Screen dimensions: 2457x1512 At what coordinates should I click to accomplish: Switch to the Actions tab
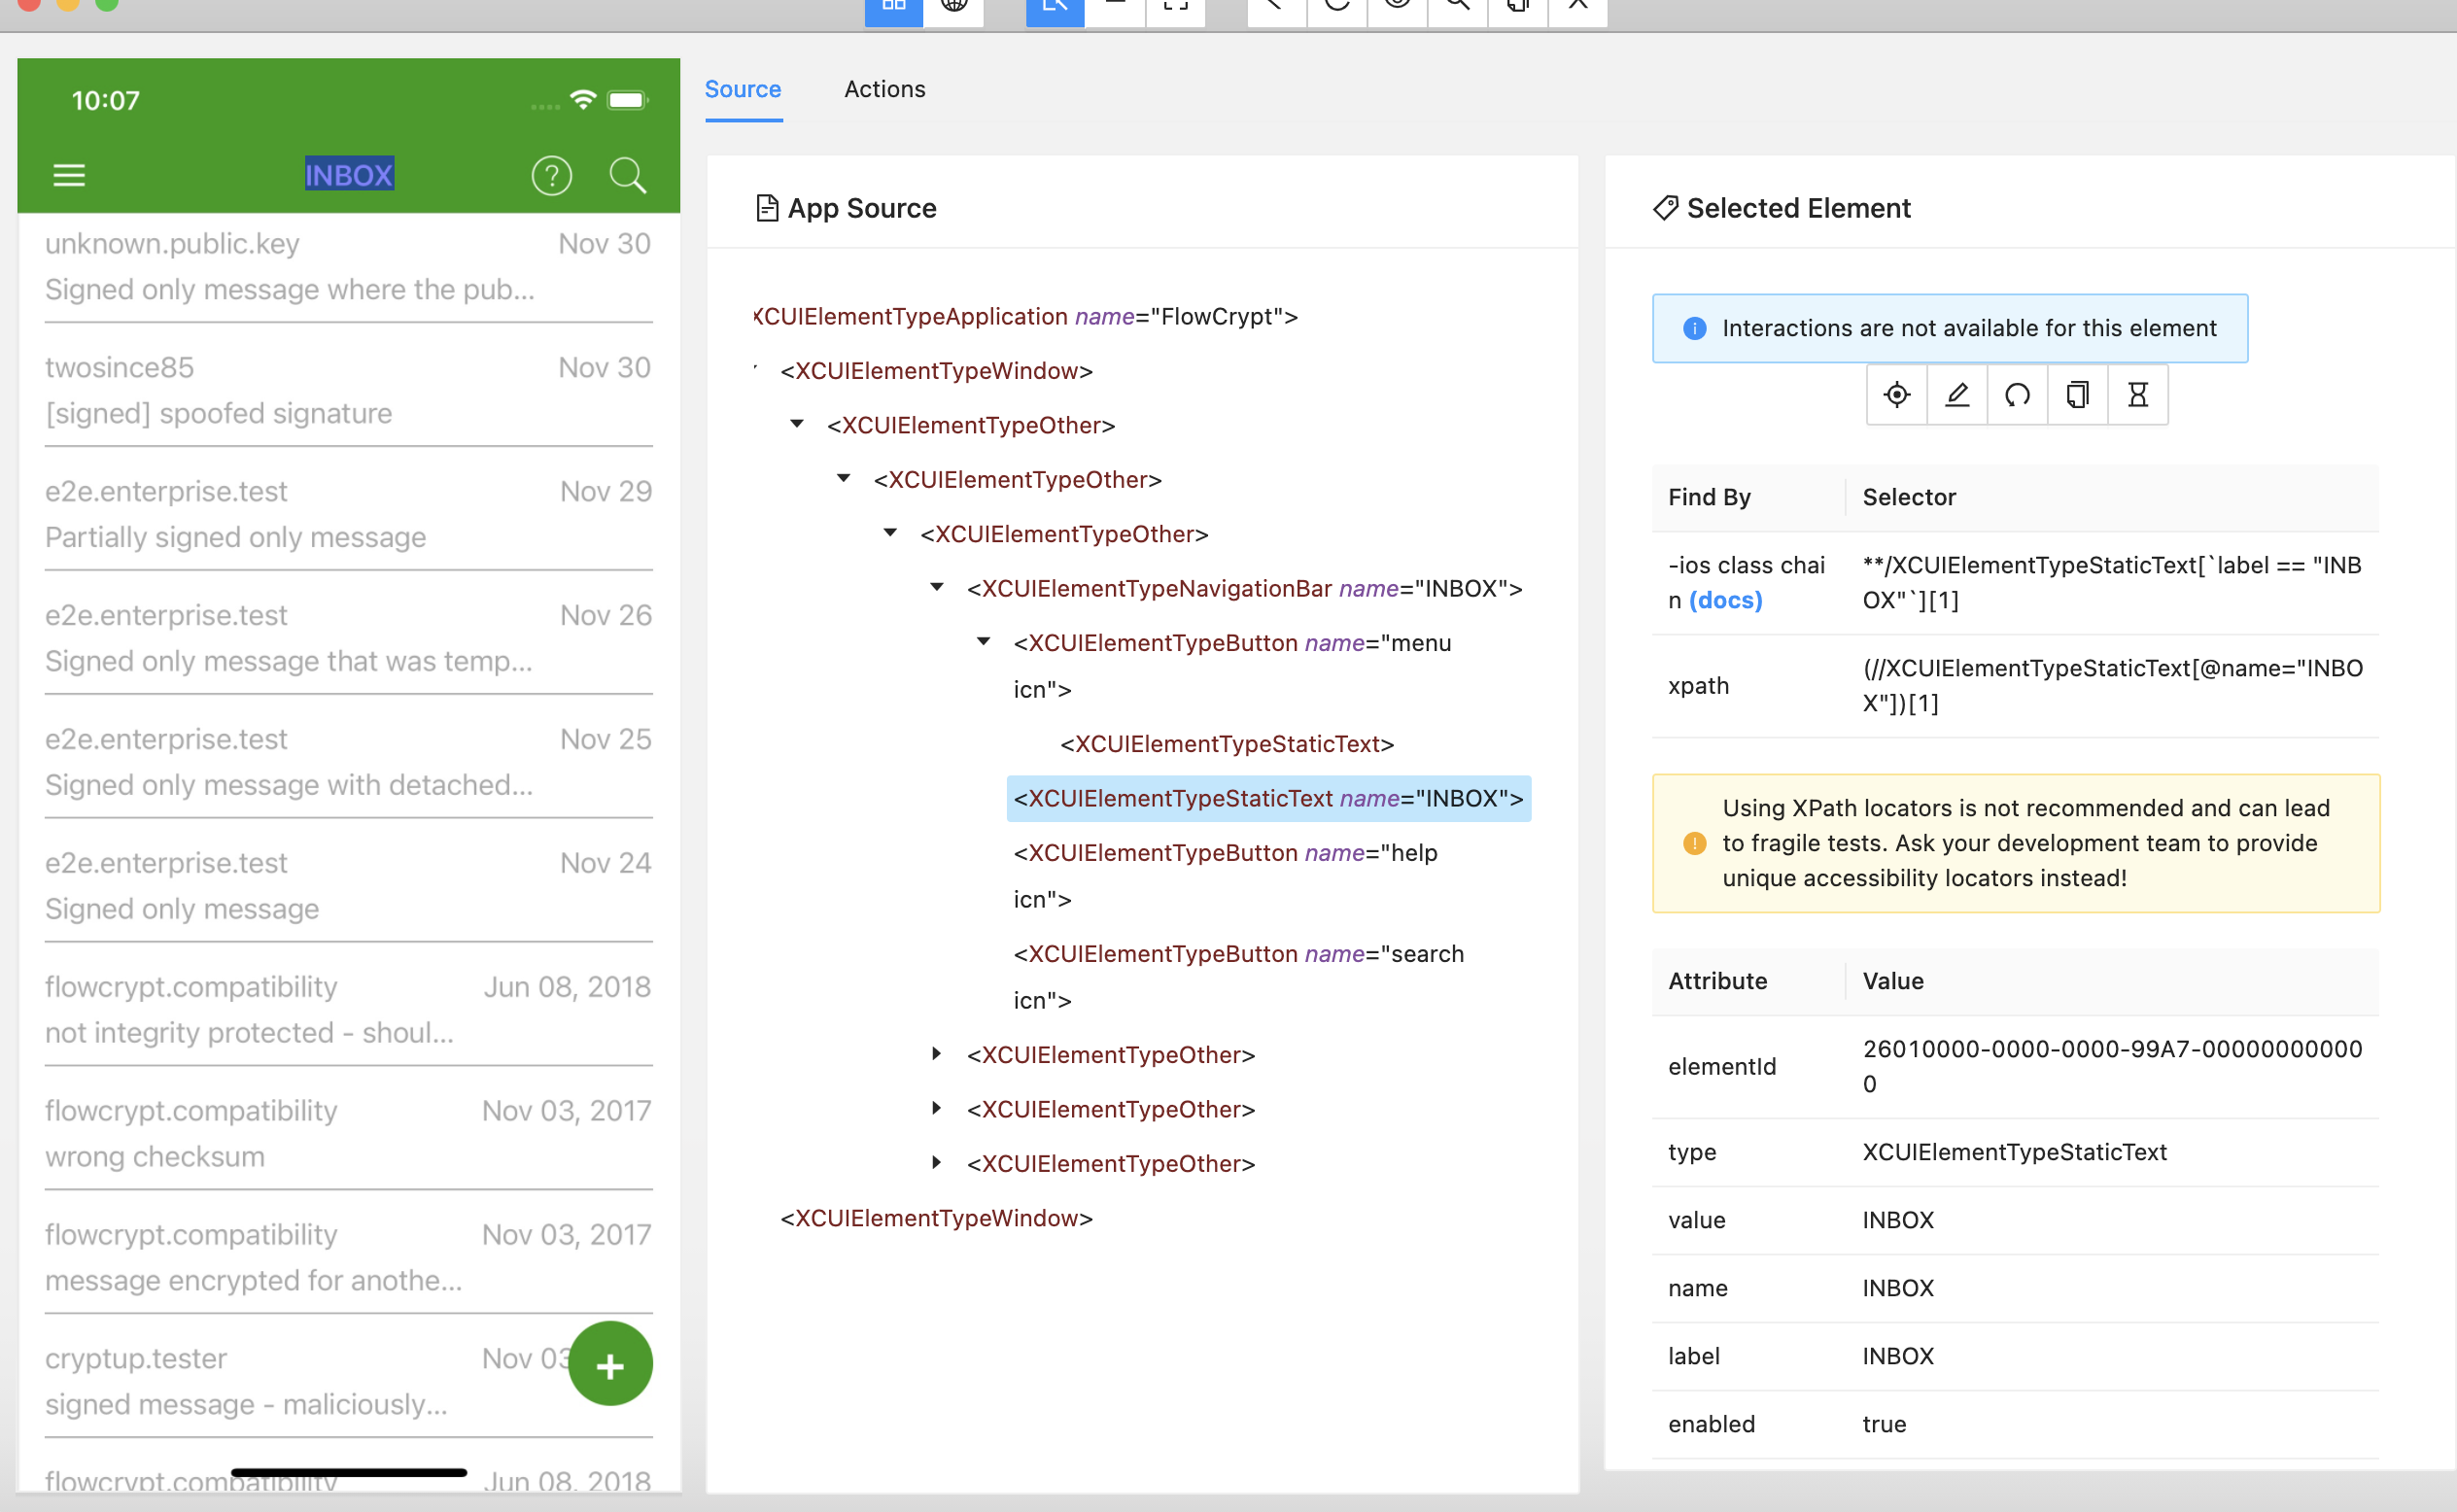click(884, 89)
